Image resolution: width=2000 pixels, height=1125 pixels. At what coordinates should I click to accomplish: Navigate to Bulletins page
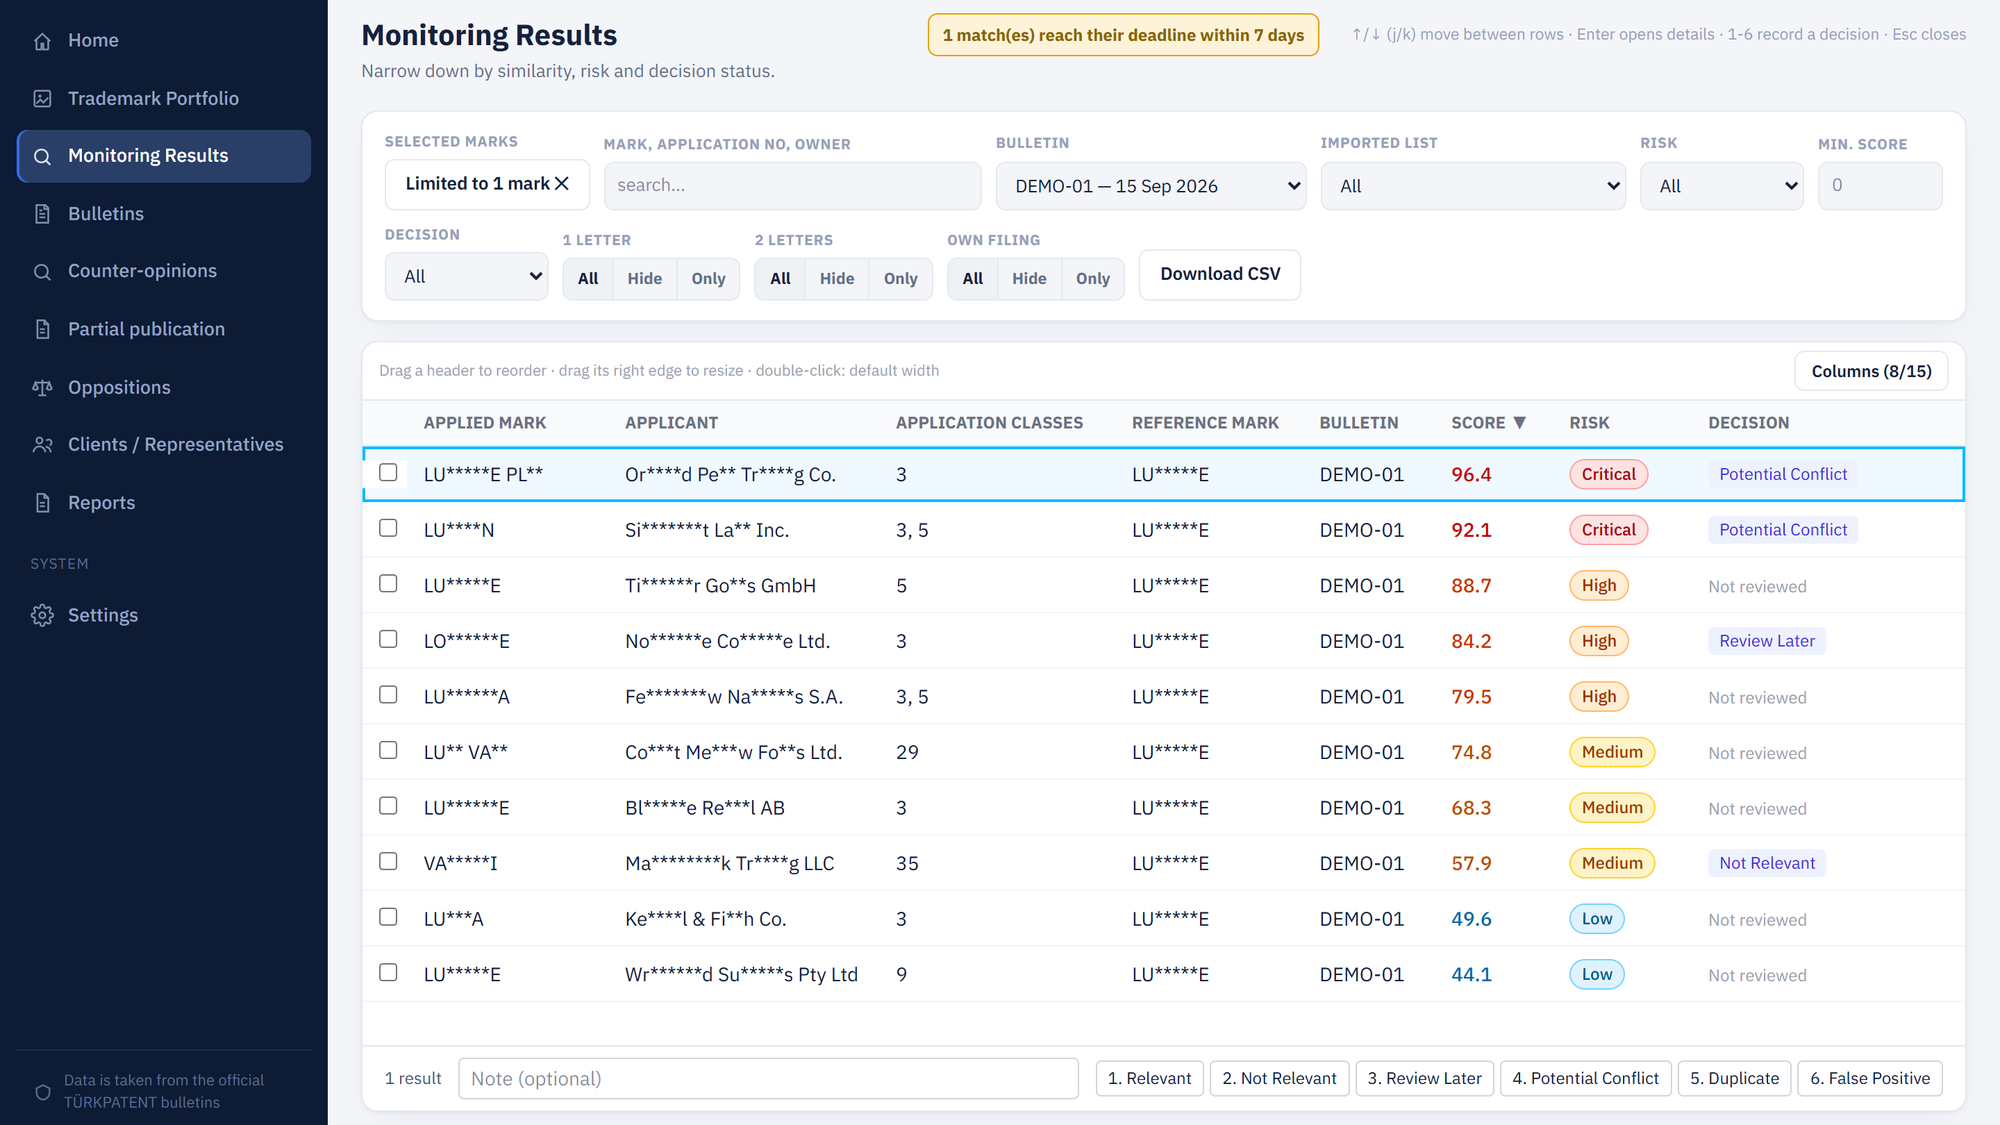pos(164,214)
